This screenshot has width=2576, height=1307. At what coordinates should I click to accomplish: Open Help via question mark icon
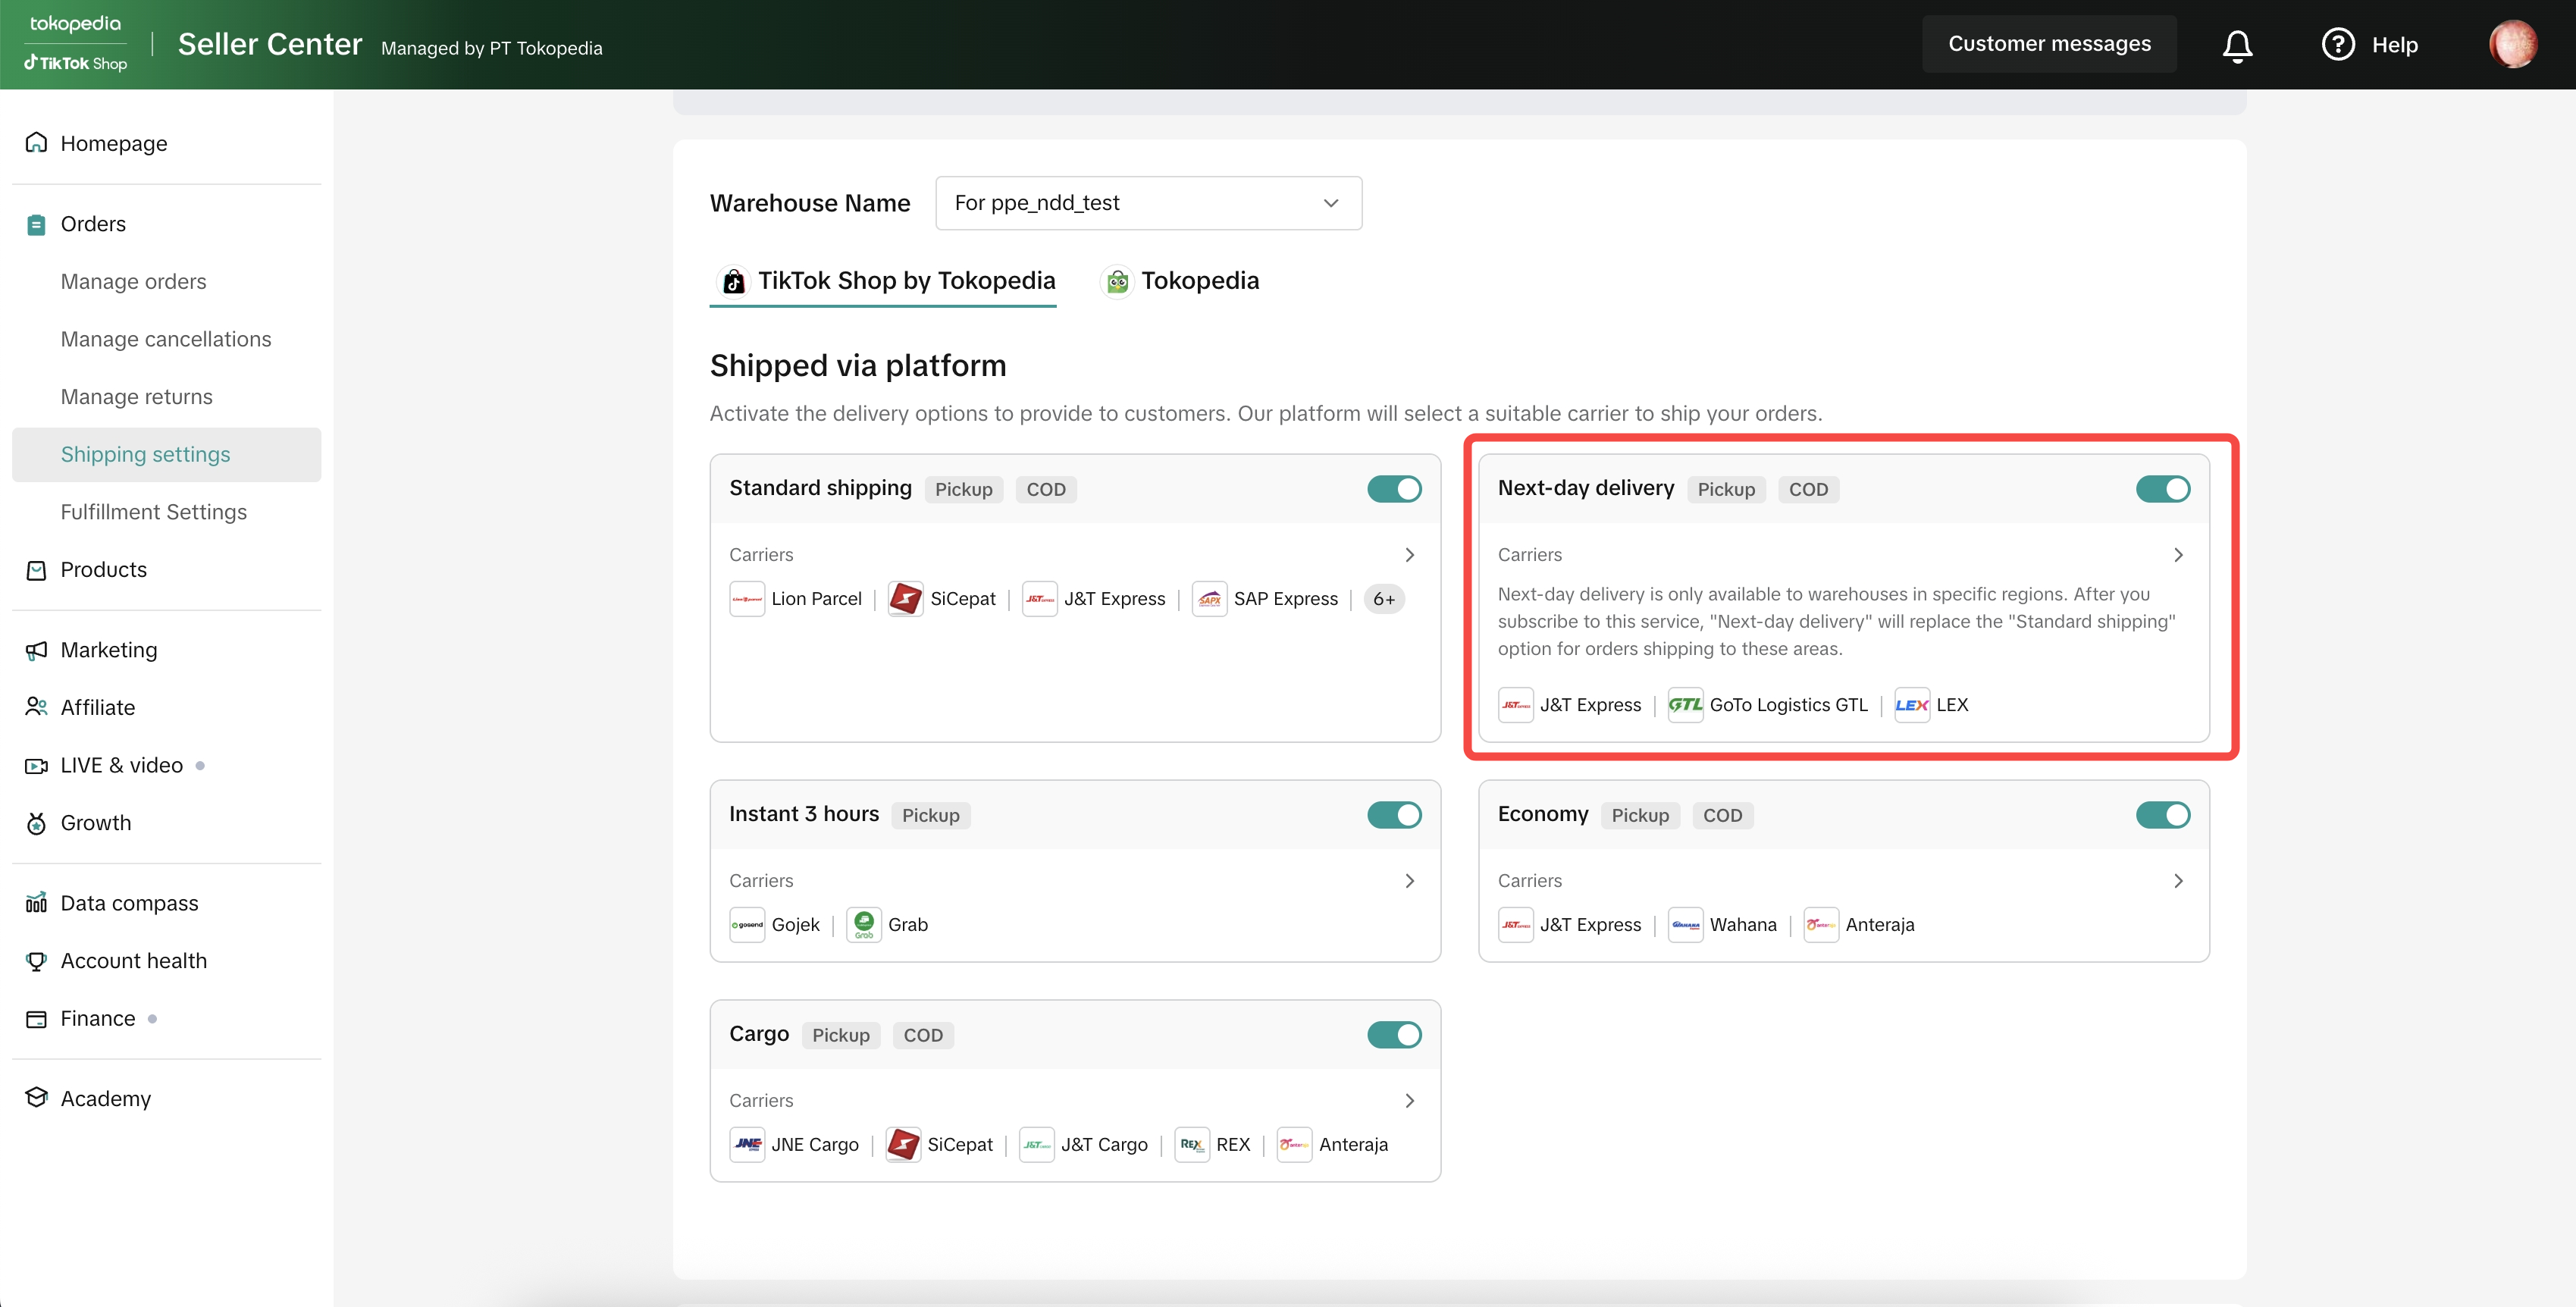pyautogui.click(x=2337, y=45)
